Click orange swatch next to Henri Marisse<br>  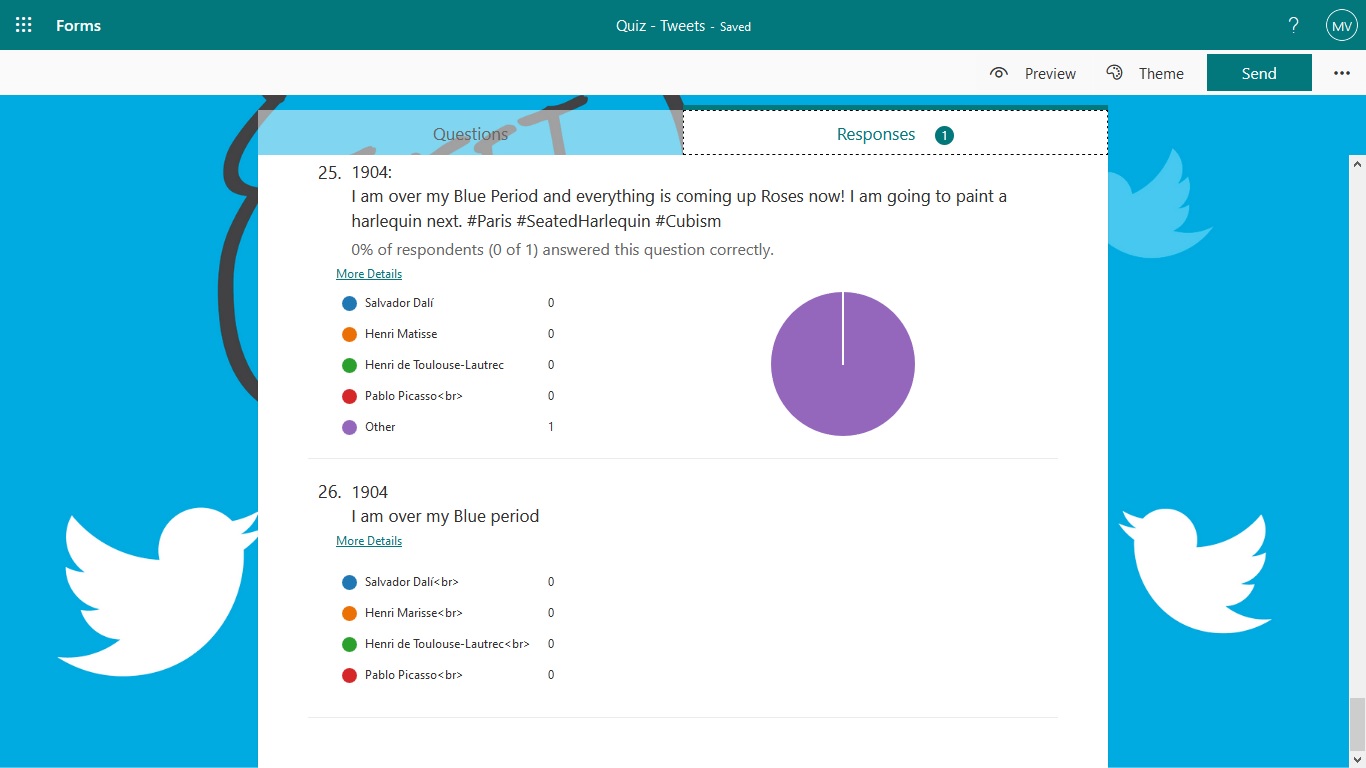pos(349,613)
